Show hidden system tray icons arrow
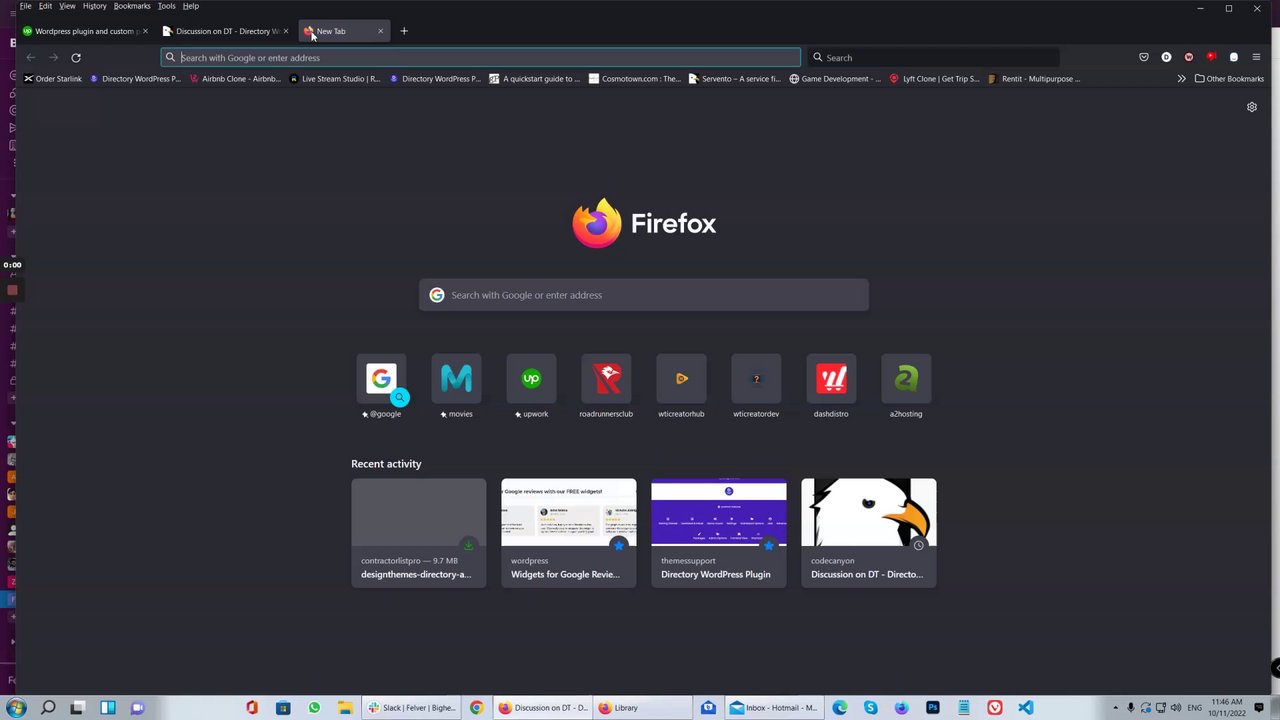The image size is (1280, 720). click(x=1116, y=707)
